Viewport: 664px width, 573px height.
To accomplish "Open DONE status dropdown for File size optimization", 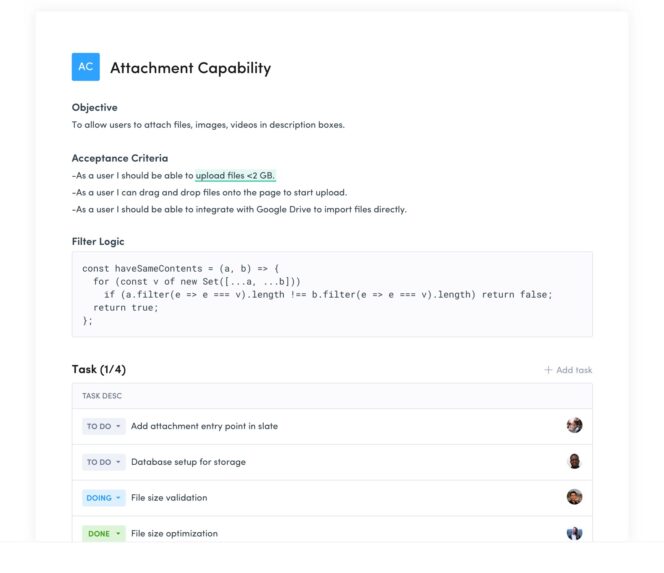I will pos(104,534).
